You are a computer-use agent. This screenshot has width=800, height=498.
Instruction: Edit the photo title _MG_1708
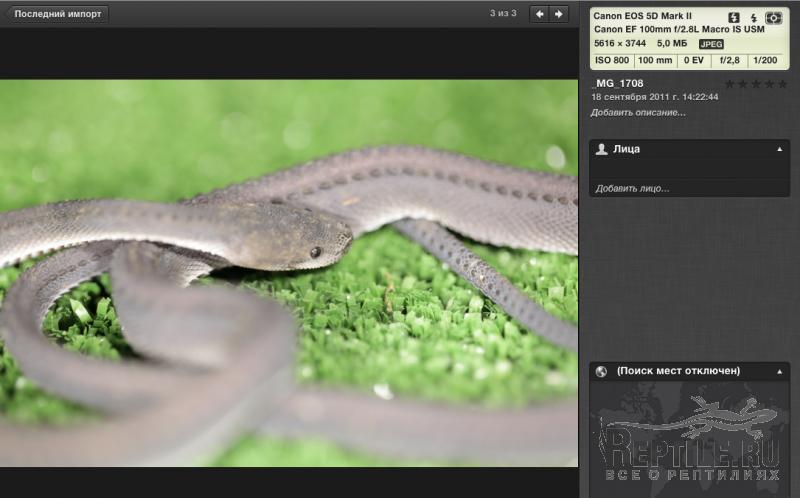(x=619, y=84)
